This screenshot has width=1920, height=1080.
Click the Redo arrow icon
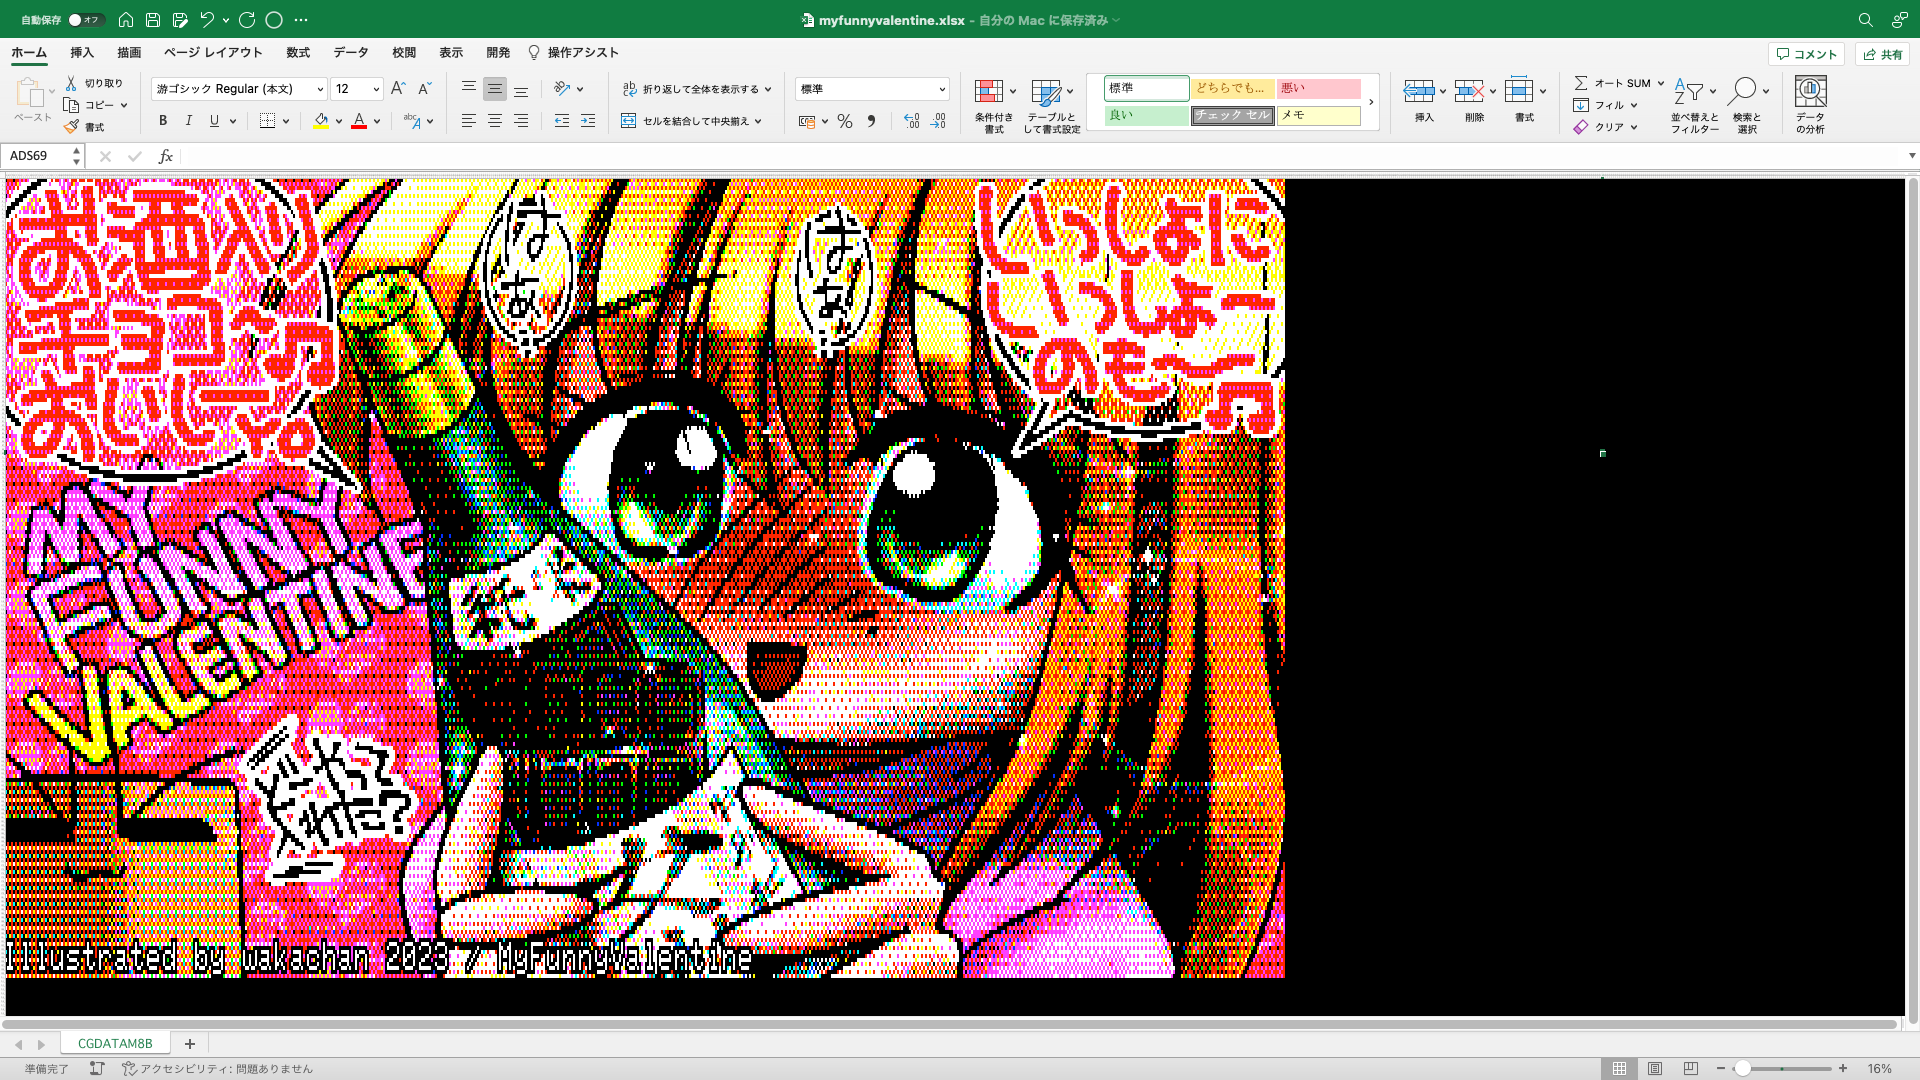247,20
